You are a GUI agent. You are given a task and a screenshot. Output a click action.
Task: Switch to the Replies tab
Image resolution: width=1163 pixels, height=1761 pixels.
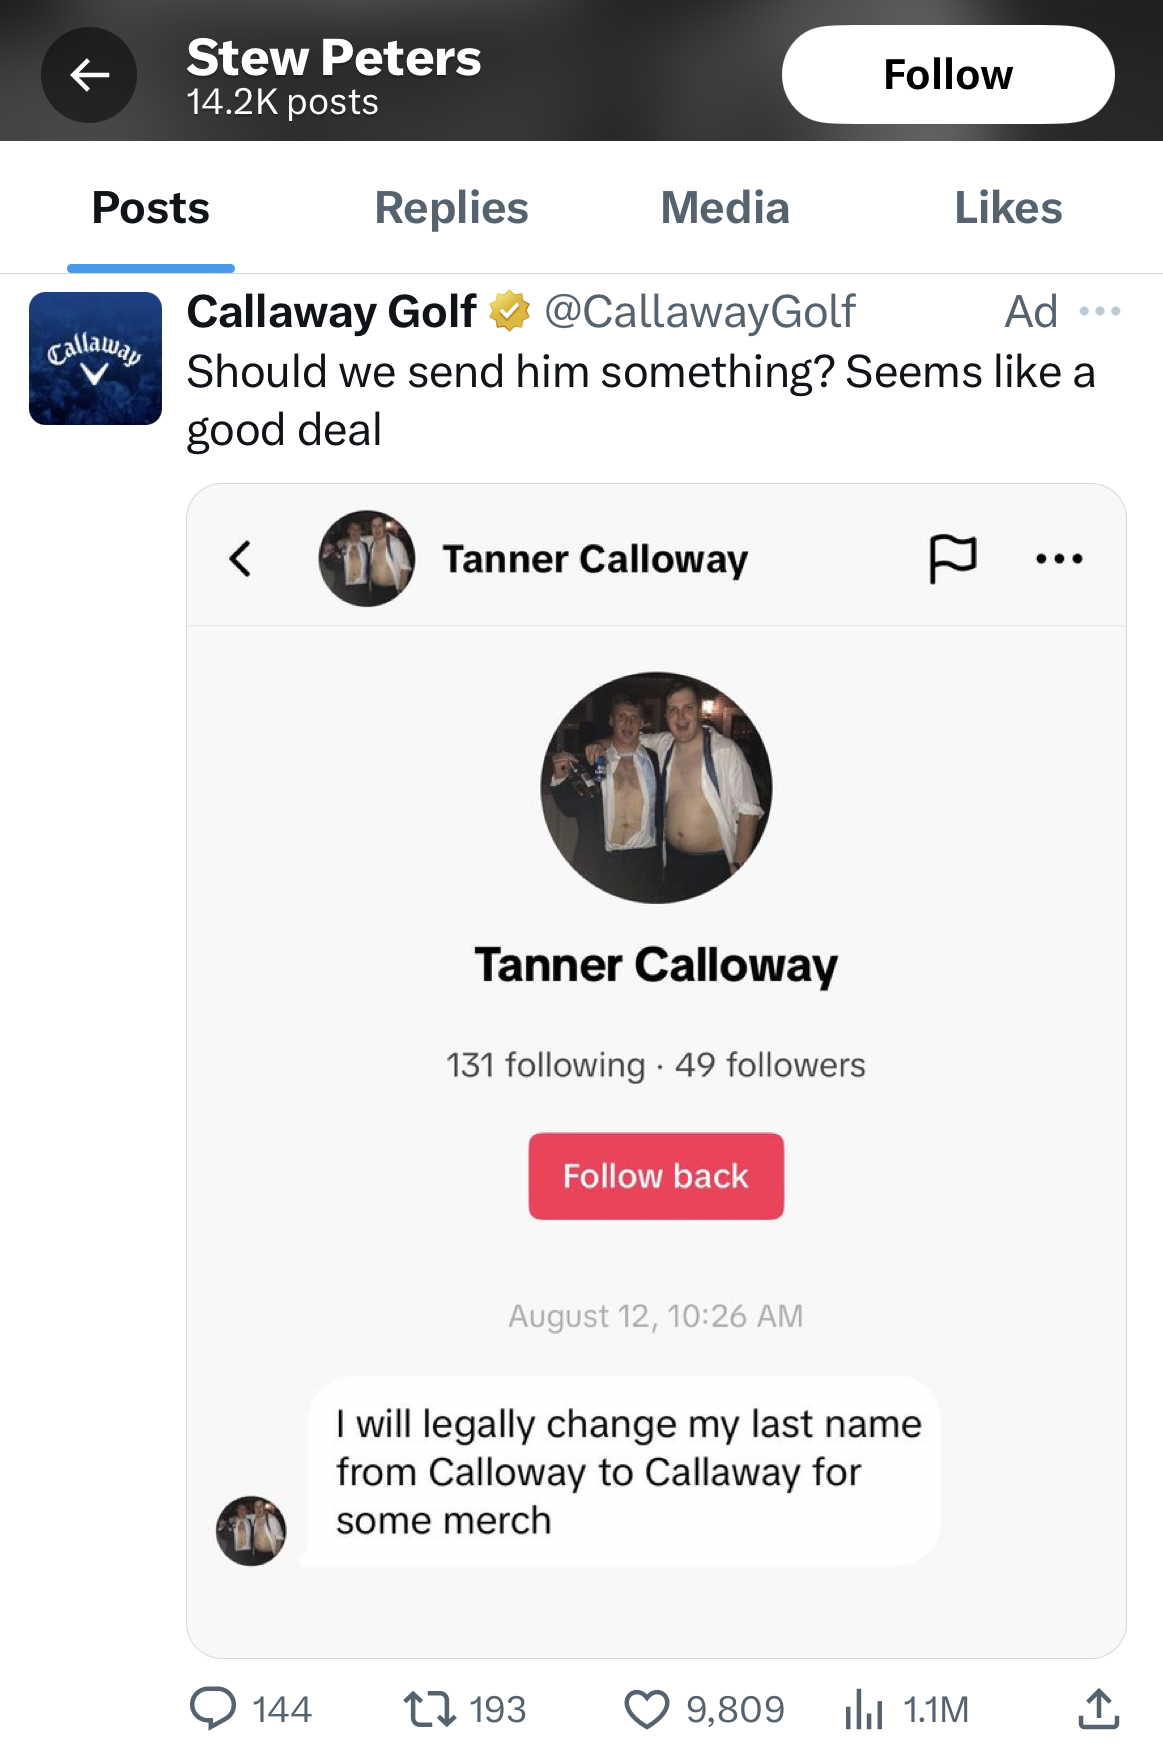(451, 208)
